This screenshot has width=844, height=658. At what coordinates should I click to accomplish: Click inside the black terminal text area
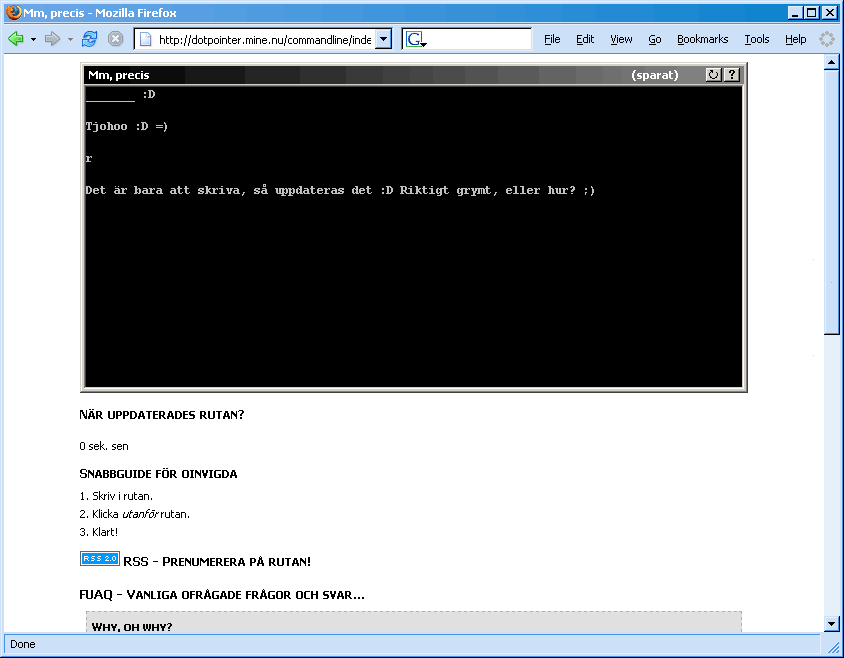(413, 290)
